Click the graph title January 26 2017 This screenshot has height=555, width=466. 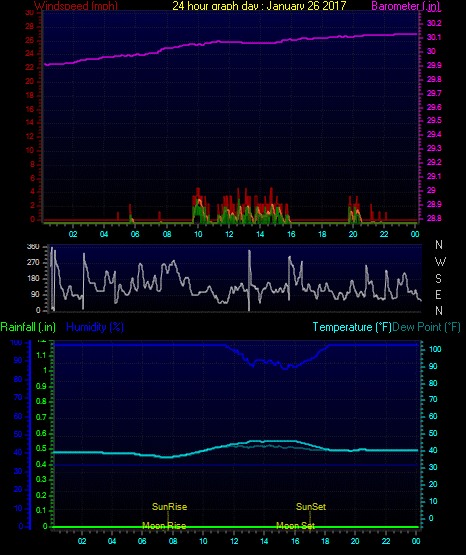tap(306, 5)
